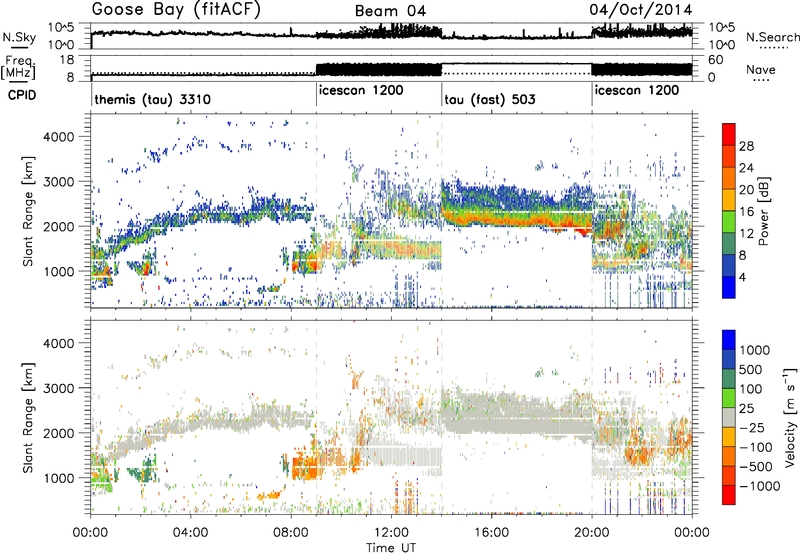Click the 'Power [dB]' color bar title

pos(763,211)
